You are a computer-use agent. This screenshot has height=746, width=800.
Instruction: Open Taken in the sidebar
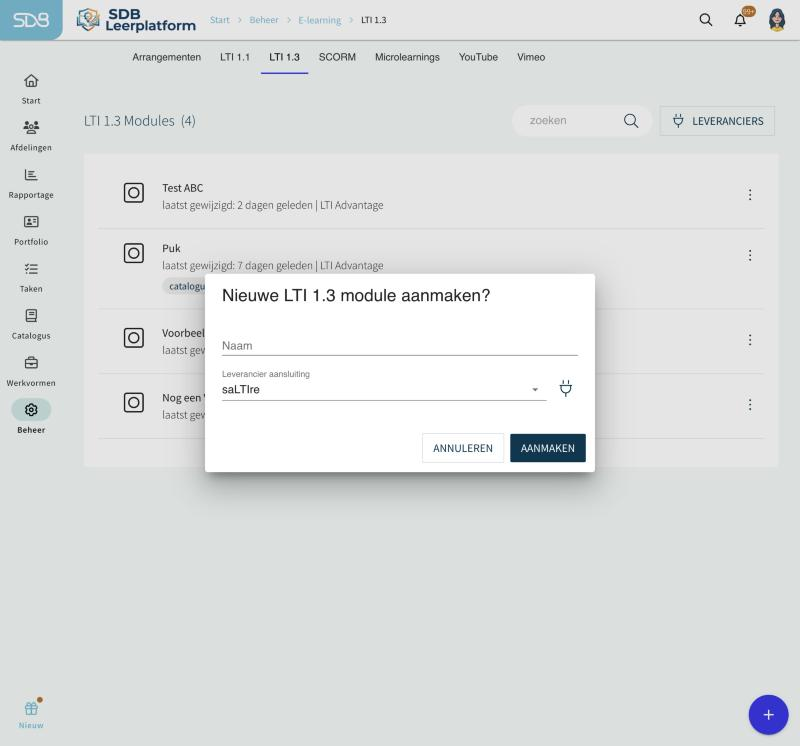tap(31, 277)
